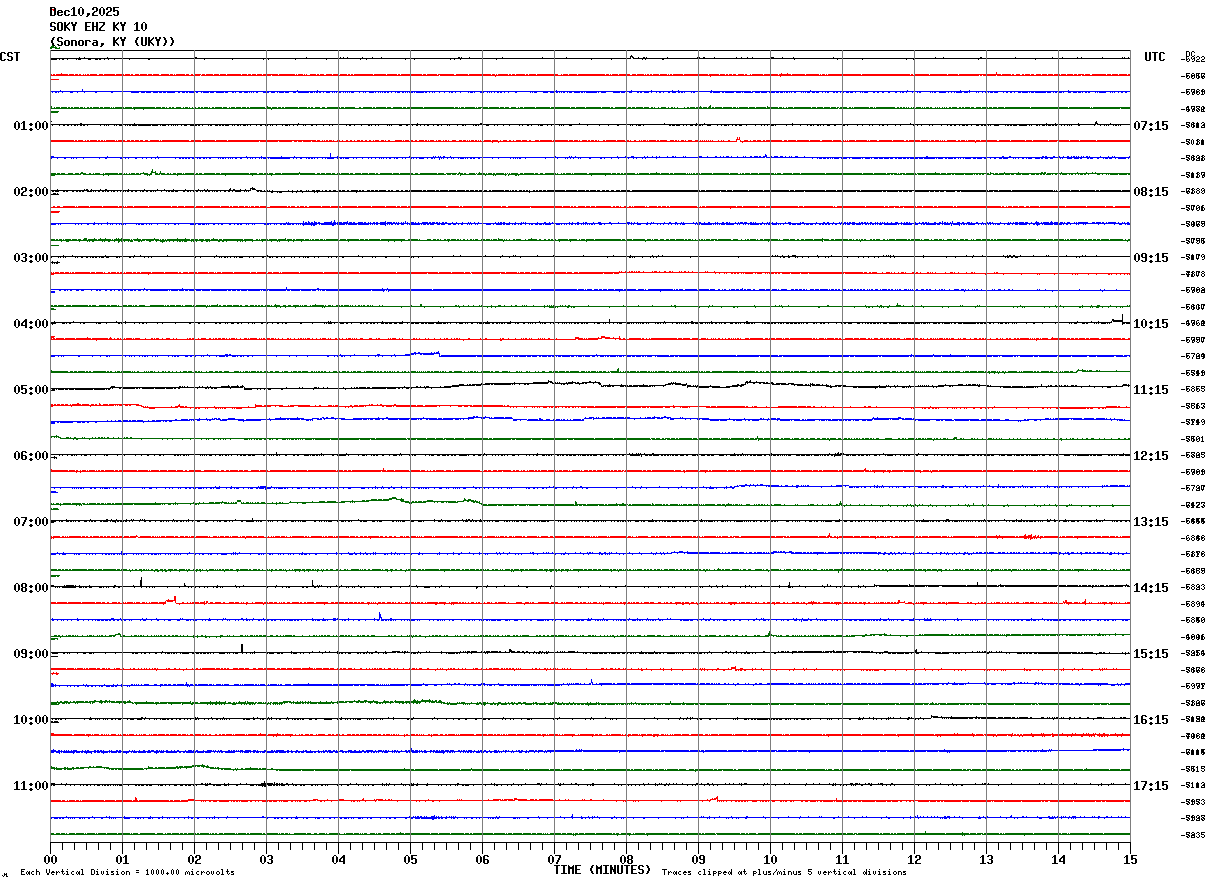The width and height of the screenshot is (1210, 886).
Task: Select the station header SOKY EHZ KY 10
Action: [x=98, y=27]
